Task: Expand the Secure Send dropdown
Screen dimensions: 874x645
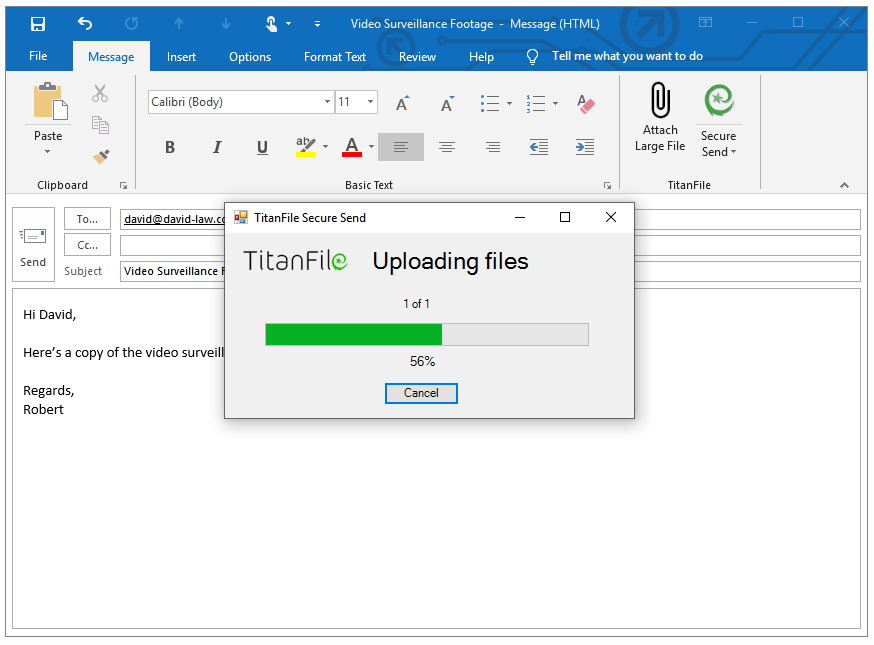Action: (x=732, y=151)
